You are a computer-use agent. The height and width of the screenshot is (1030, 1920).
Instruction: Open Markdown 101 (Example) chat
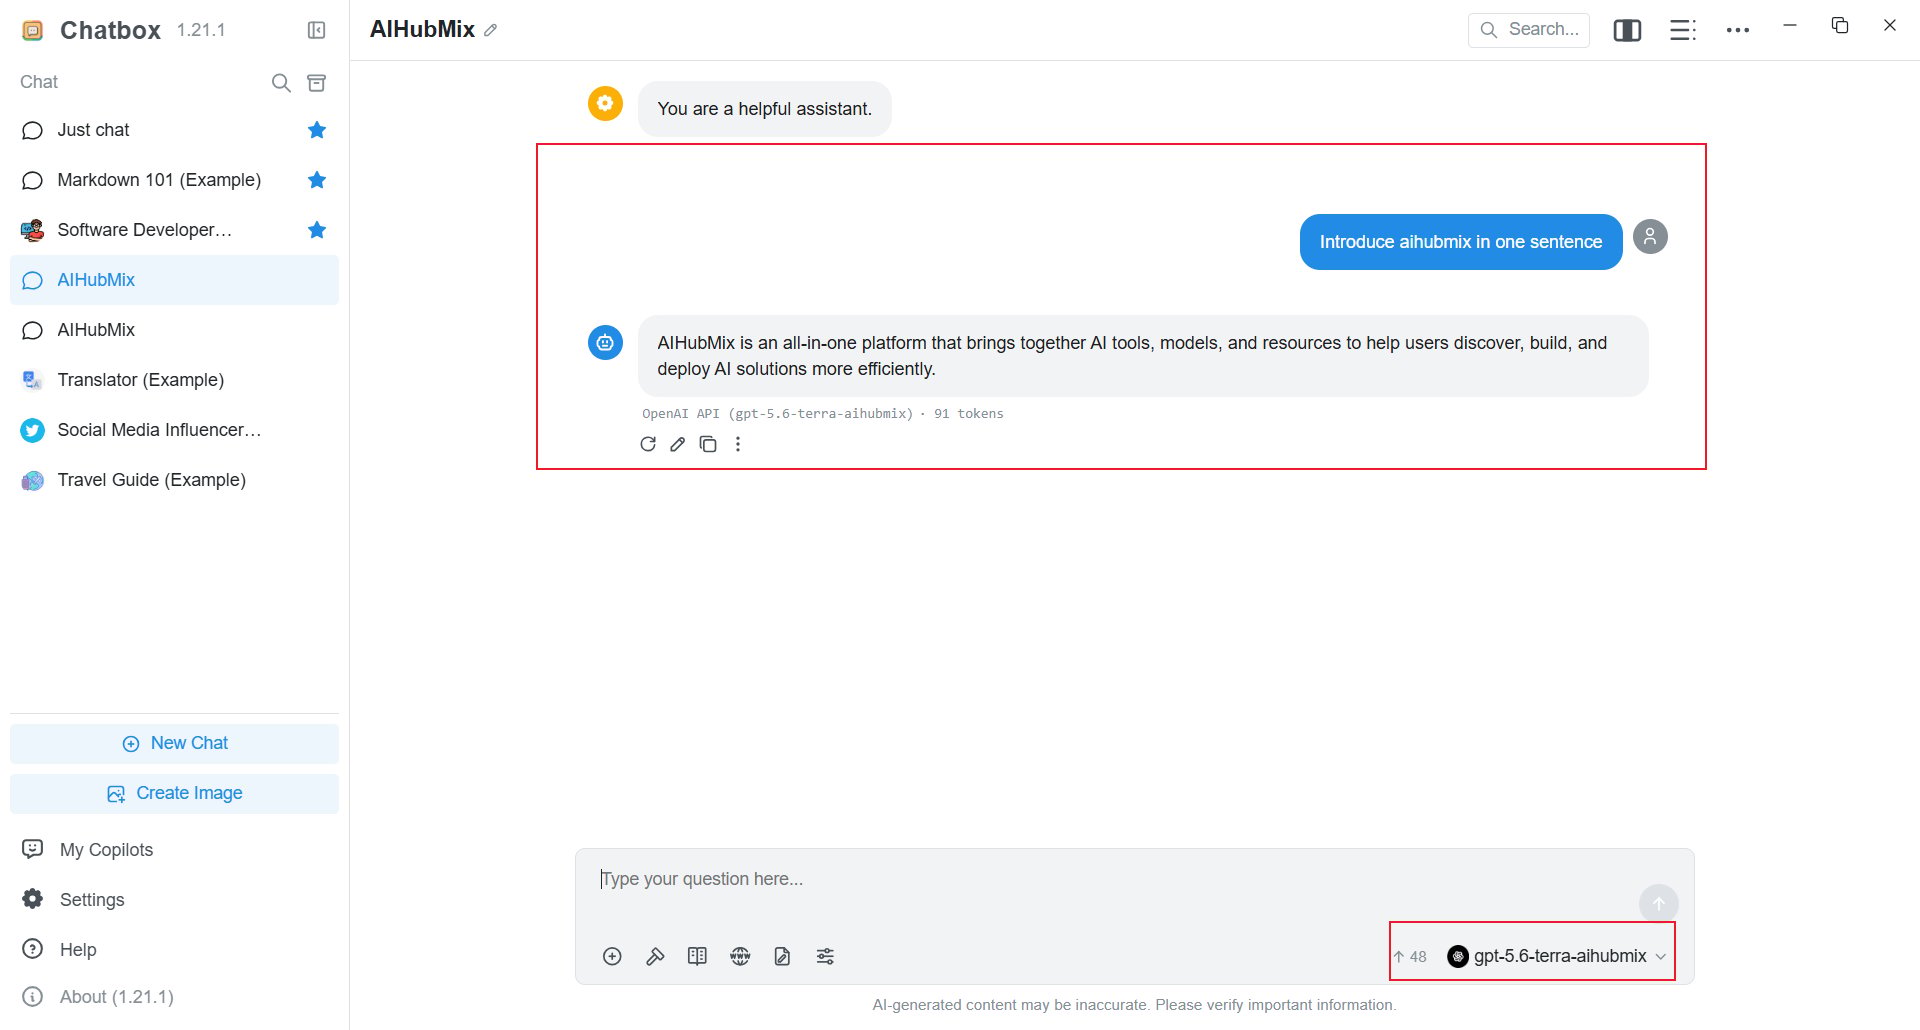click(x=174, y=180)
